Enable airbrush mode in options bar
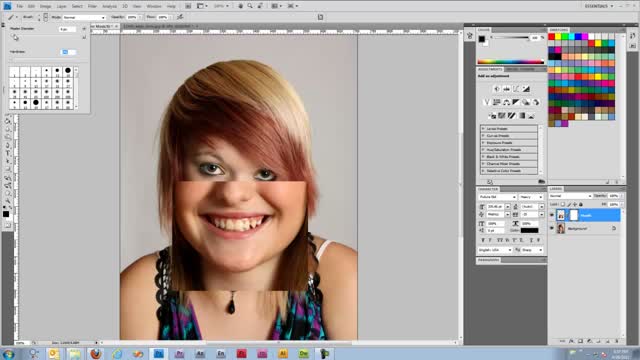Image resolution: width=640 pixels, height=360 pixels. pos(180,17)
